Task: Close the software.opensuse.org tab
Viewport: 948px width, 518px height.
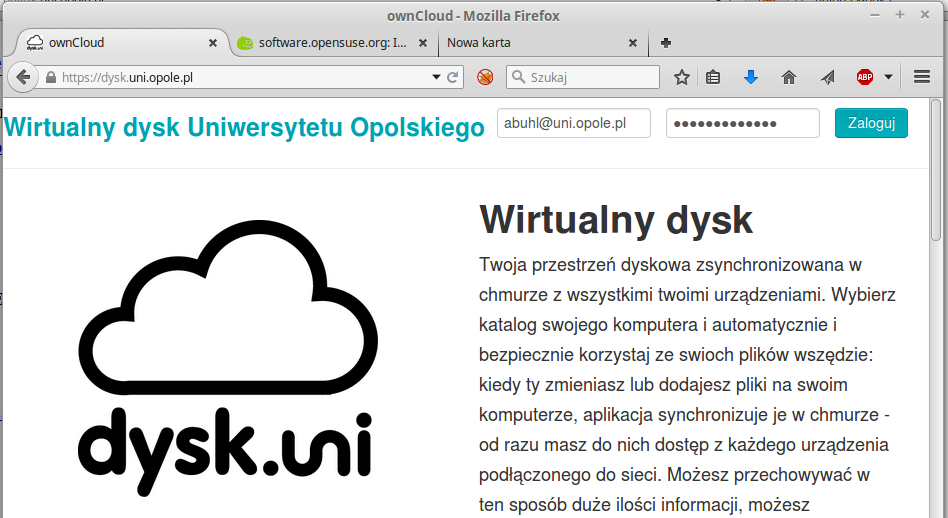Action: (x=423, y=43)
